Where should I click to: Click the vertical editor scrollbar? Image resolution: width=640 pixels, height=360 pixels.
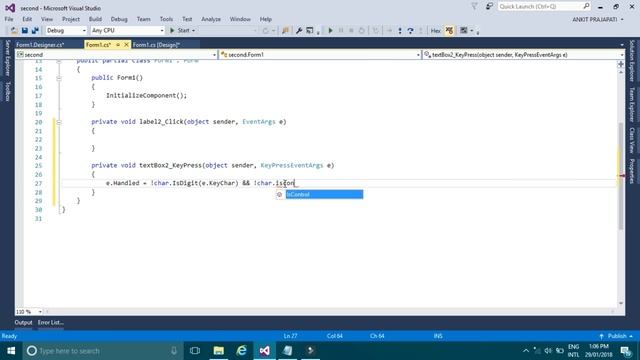pos(621,176)
